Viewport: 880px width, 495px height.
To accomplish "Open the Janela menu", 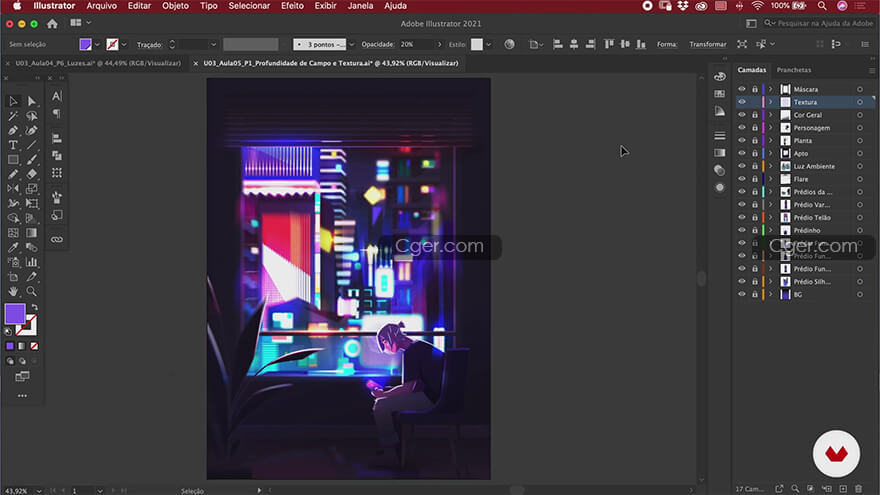I will click(360, 6).
